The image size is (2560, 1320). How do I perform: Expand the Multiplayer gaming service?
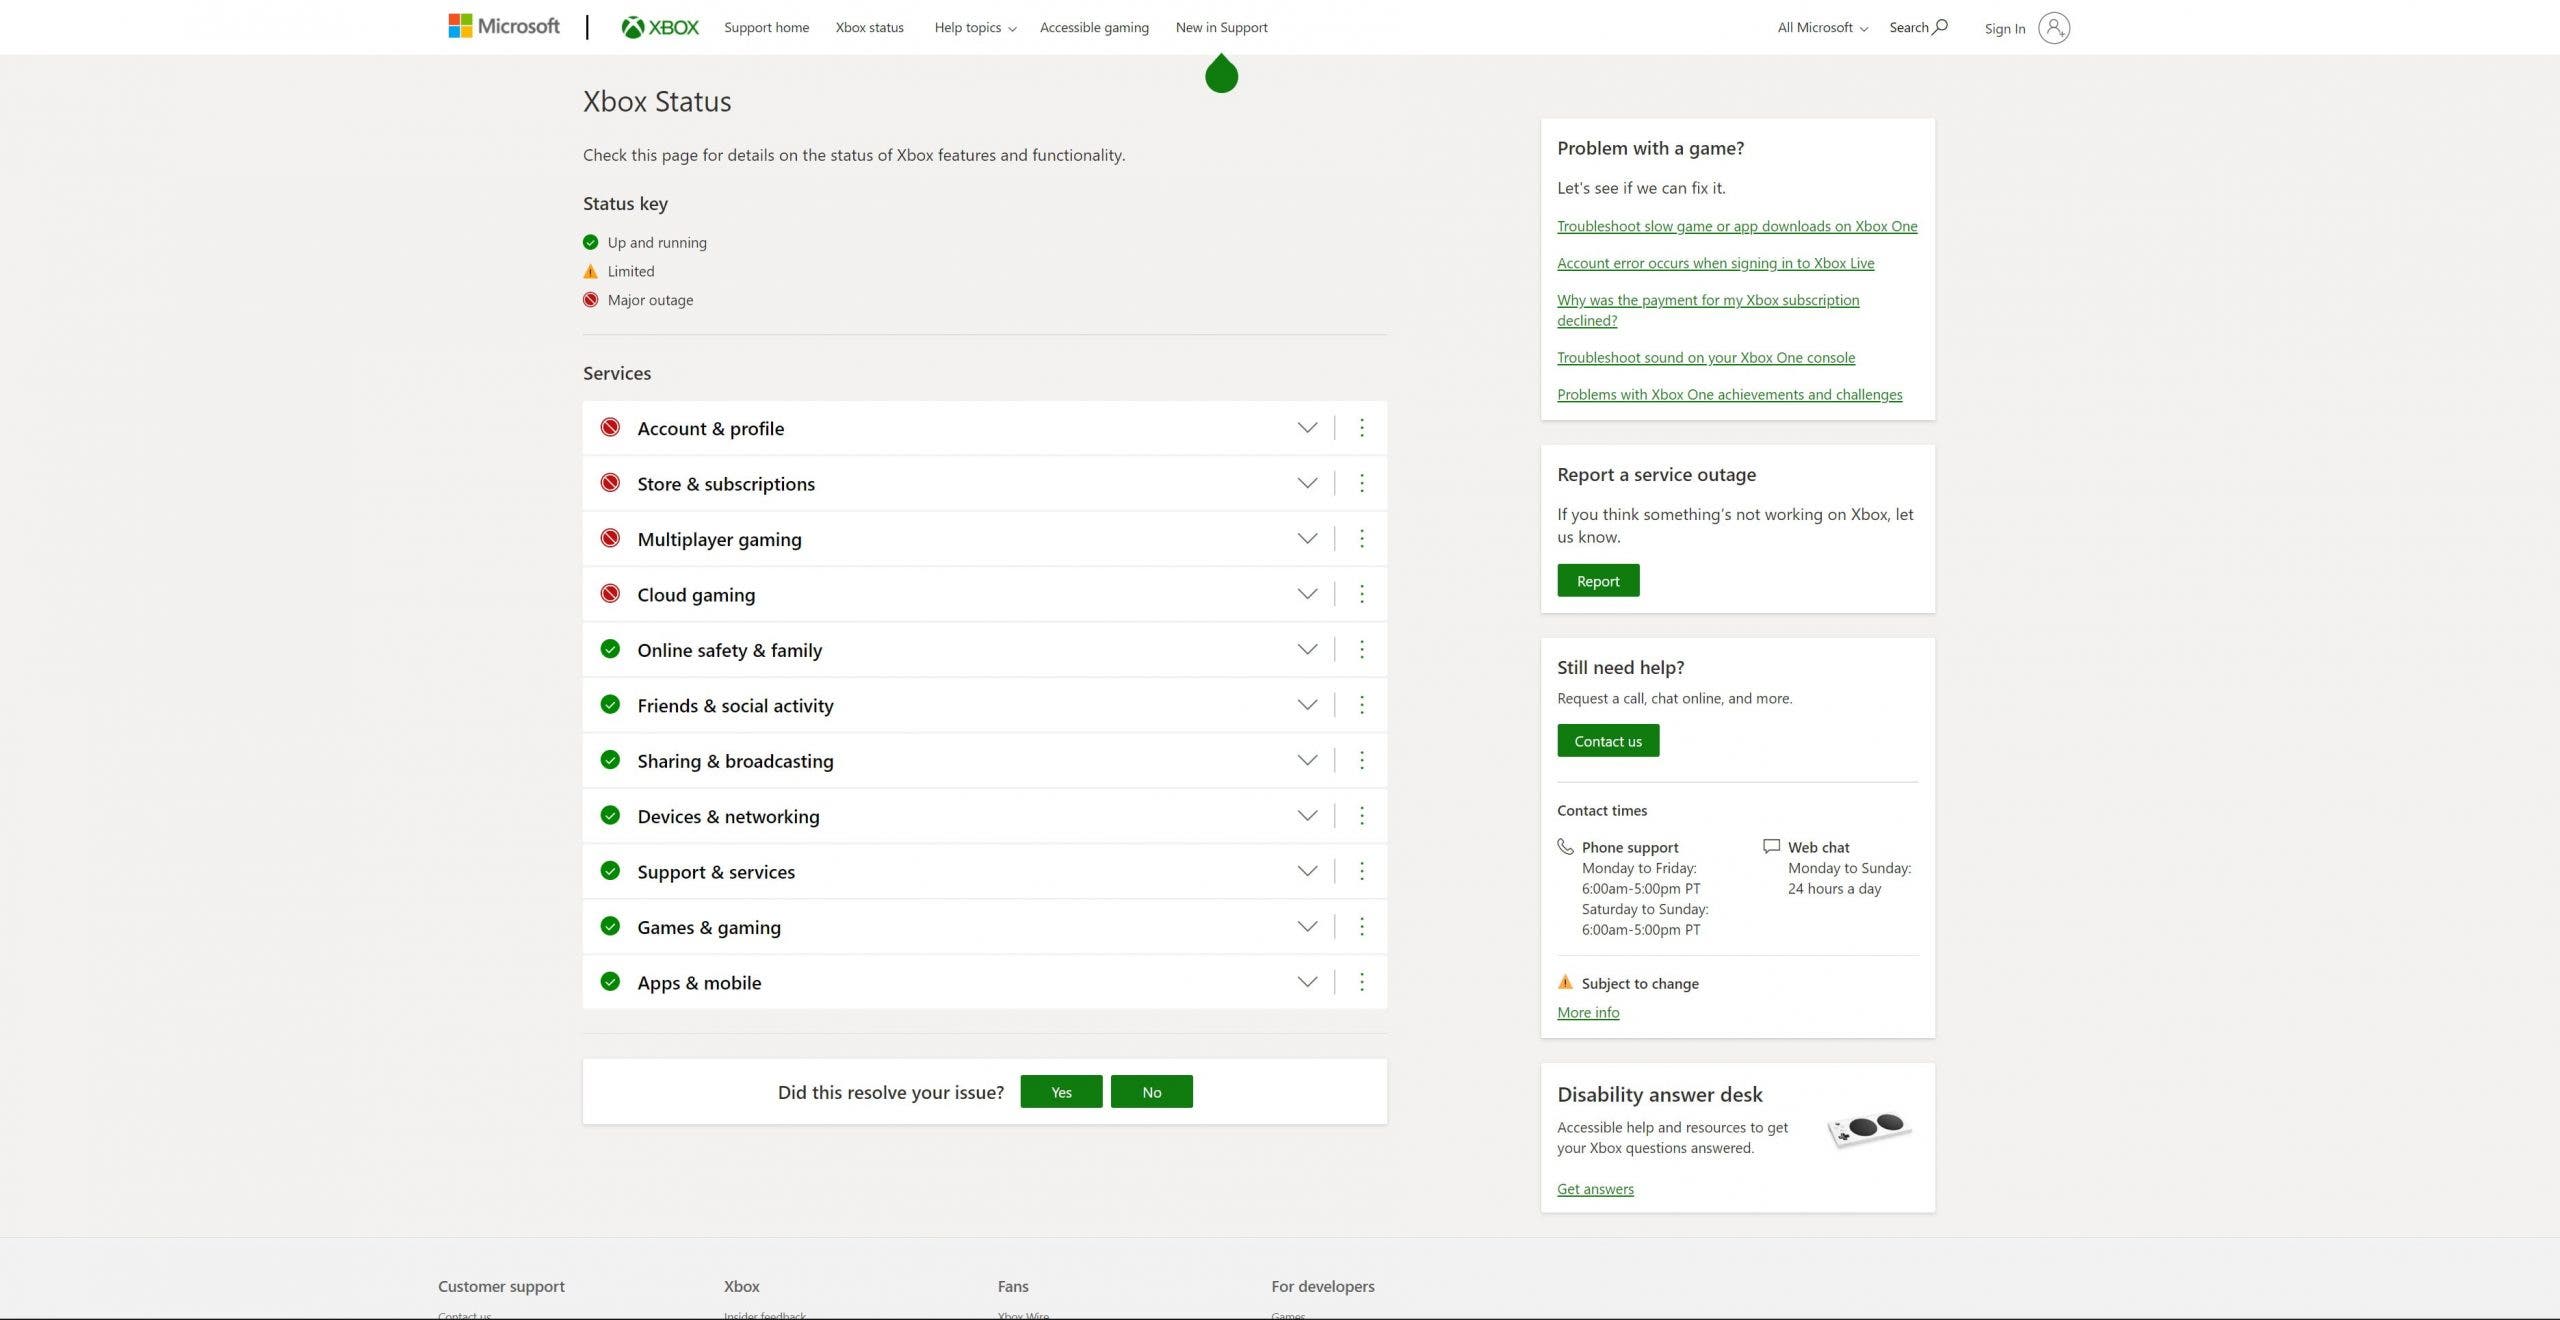(x=1307, y=539)
